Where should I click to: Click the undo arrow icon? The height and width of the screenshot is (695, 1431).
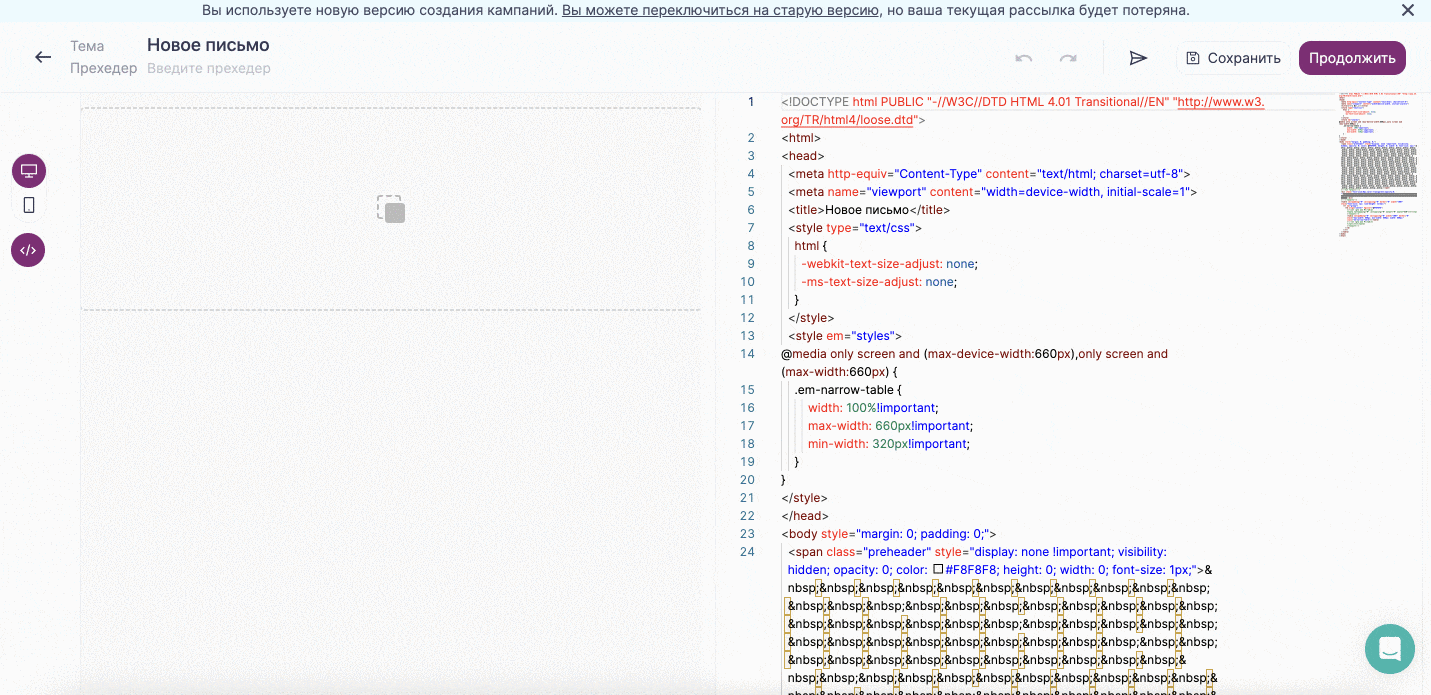[x=1023, y=58]
